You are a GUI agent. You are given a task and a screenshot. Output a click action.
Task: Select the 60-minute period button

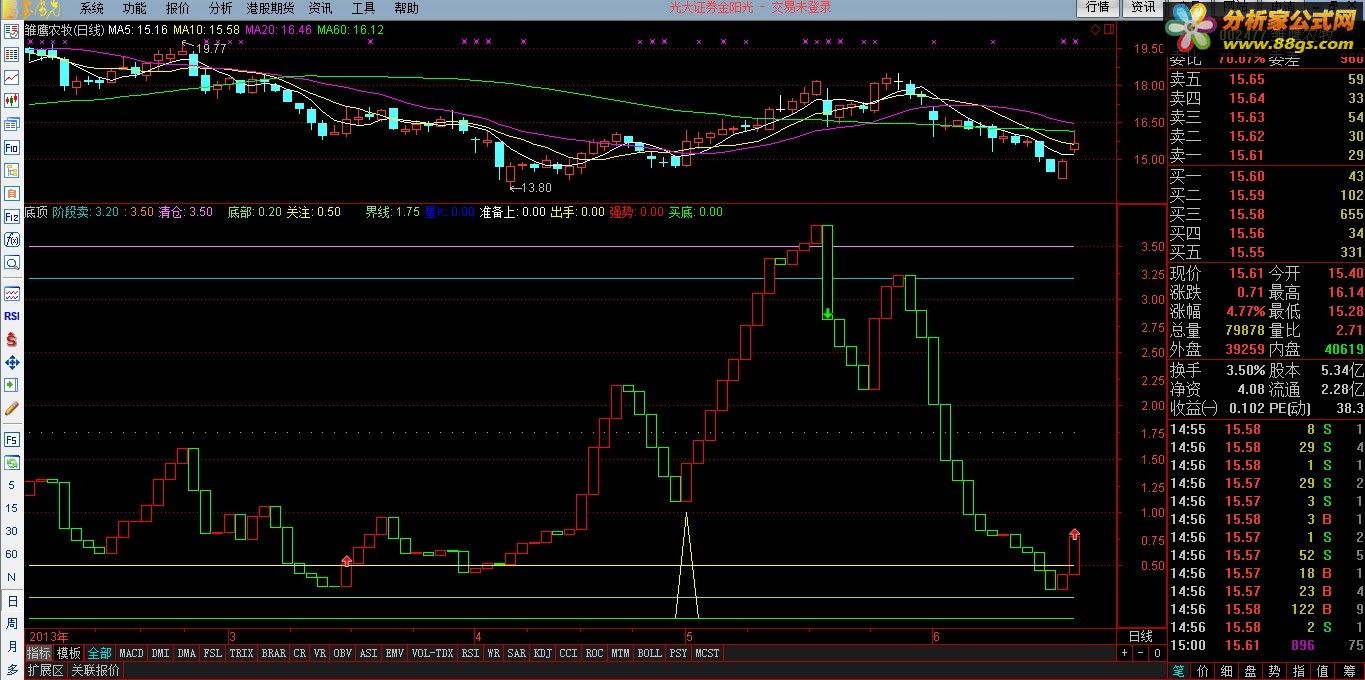[x=12, y=554]
